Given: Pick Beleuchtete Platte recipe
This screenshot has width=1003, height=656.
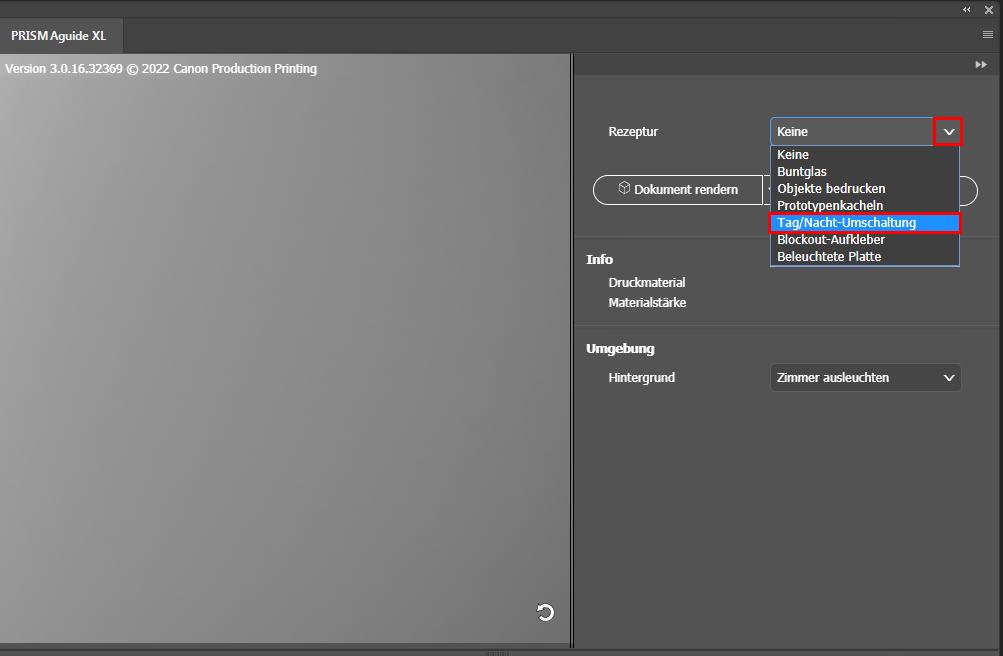Looking at the screenshot, I should tap(865, 256).
